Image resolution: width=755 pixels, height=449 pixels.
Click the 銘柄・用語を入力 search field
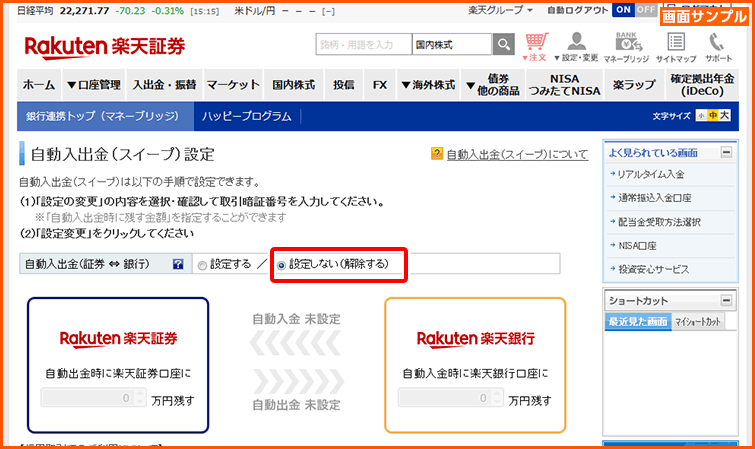[x=364, y=44]
